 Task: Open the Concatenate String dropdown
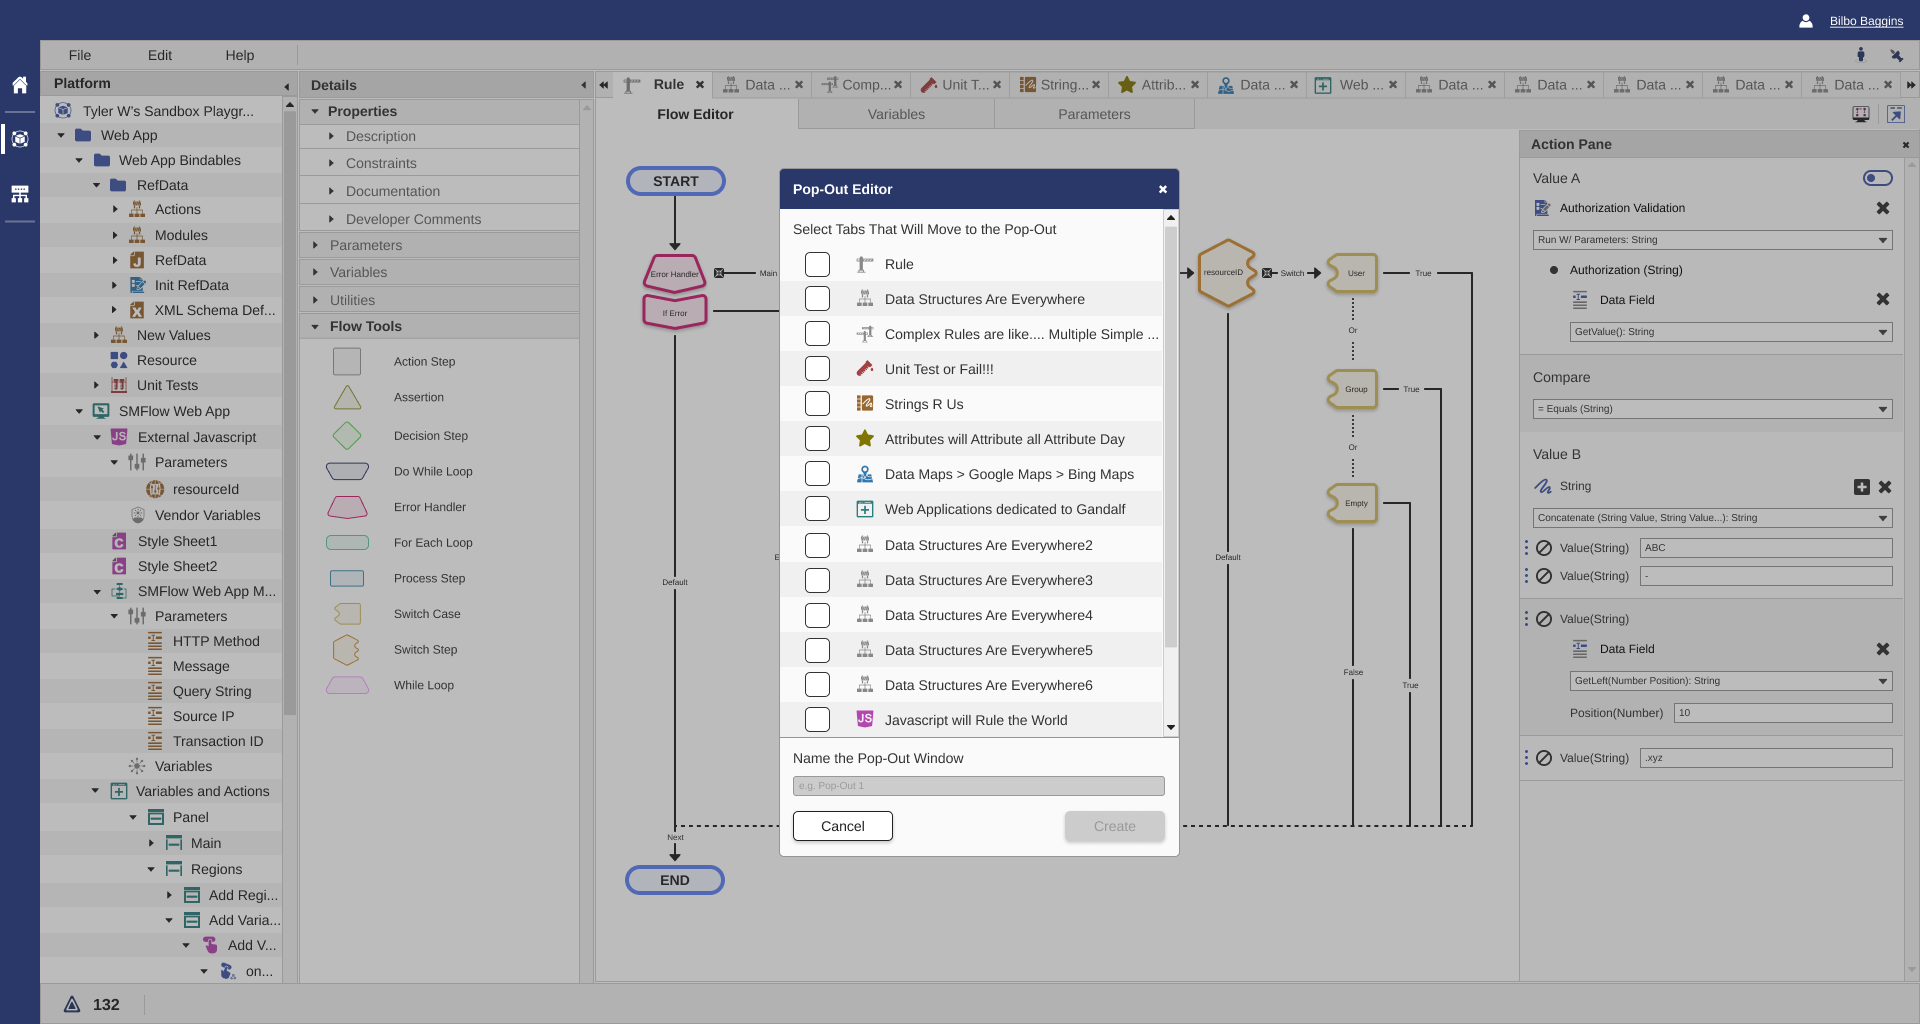1712,518
